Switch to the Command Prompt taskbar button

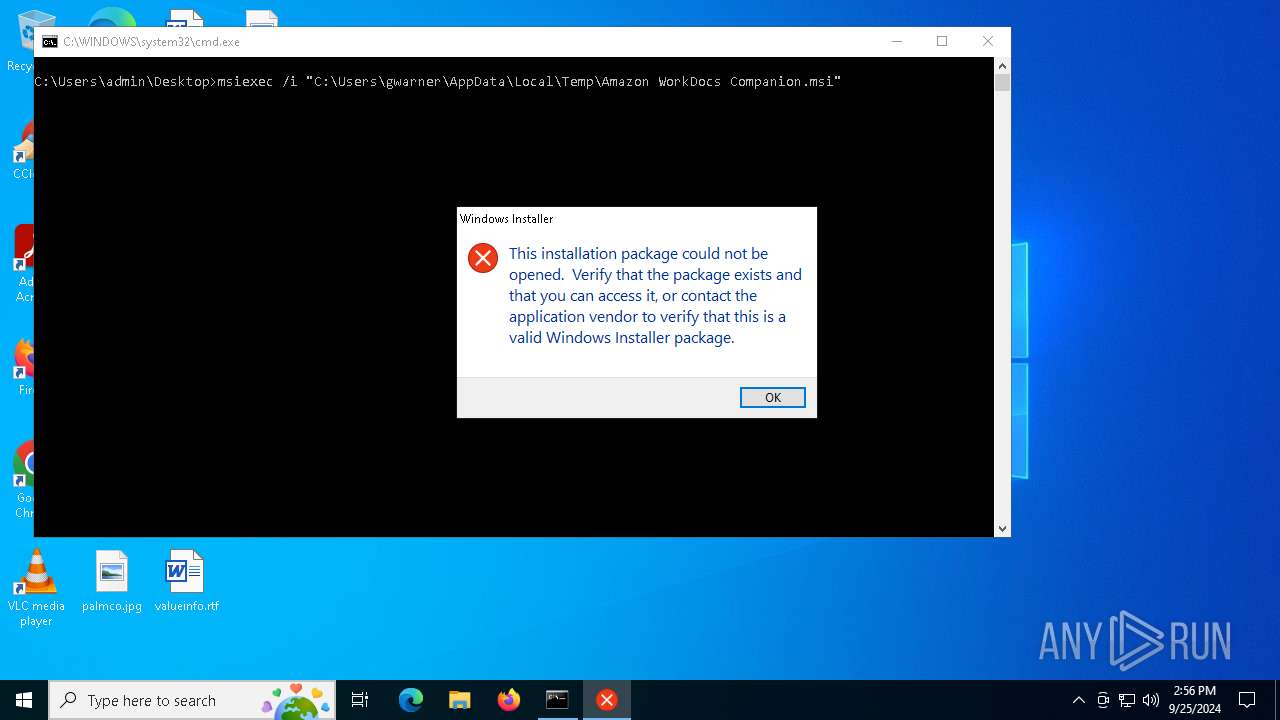point(557,700)
